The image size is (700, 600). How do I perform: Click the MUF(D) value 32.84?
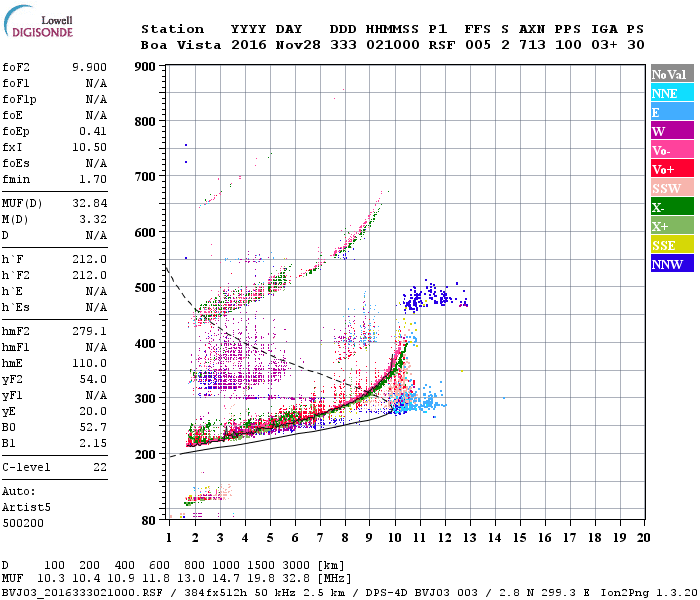pos(89,204)
